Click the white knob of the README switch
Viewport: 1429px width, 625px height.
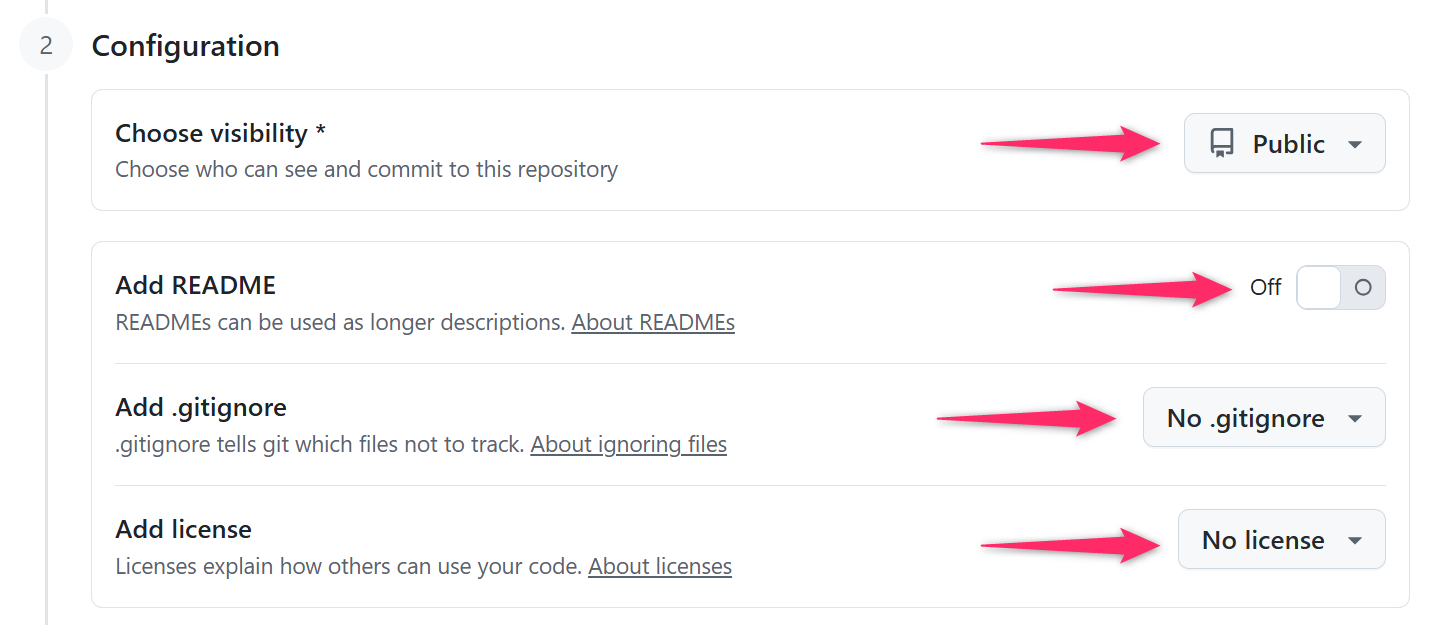(x=1319, y=288)
